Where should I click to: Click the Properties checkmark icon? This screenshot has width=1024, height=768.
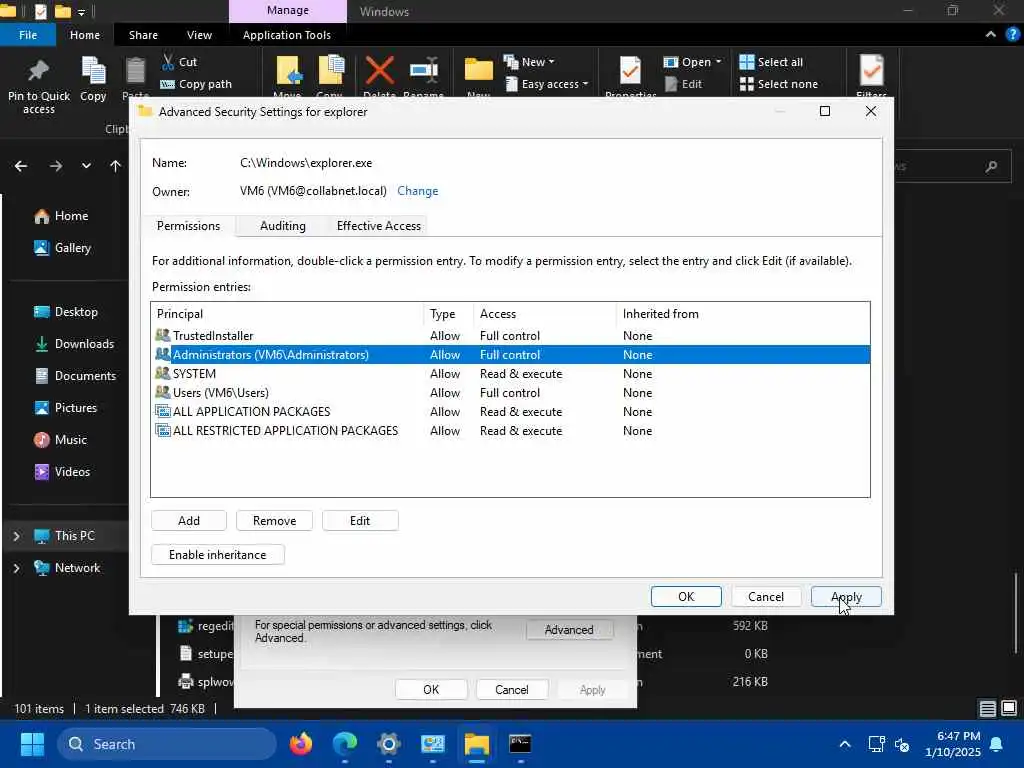click(x=630, y=71)
